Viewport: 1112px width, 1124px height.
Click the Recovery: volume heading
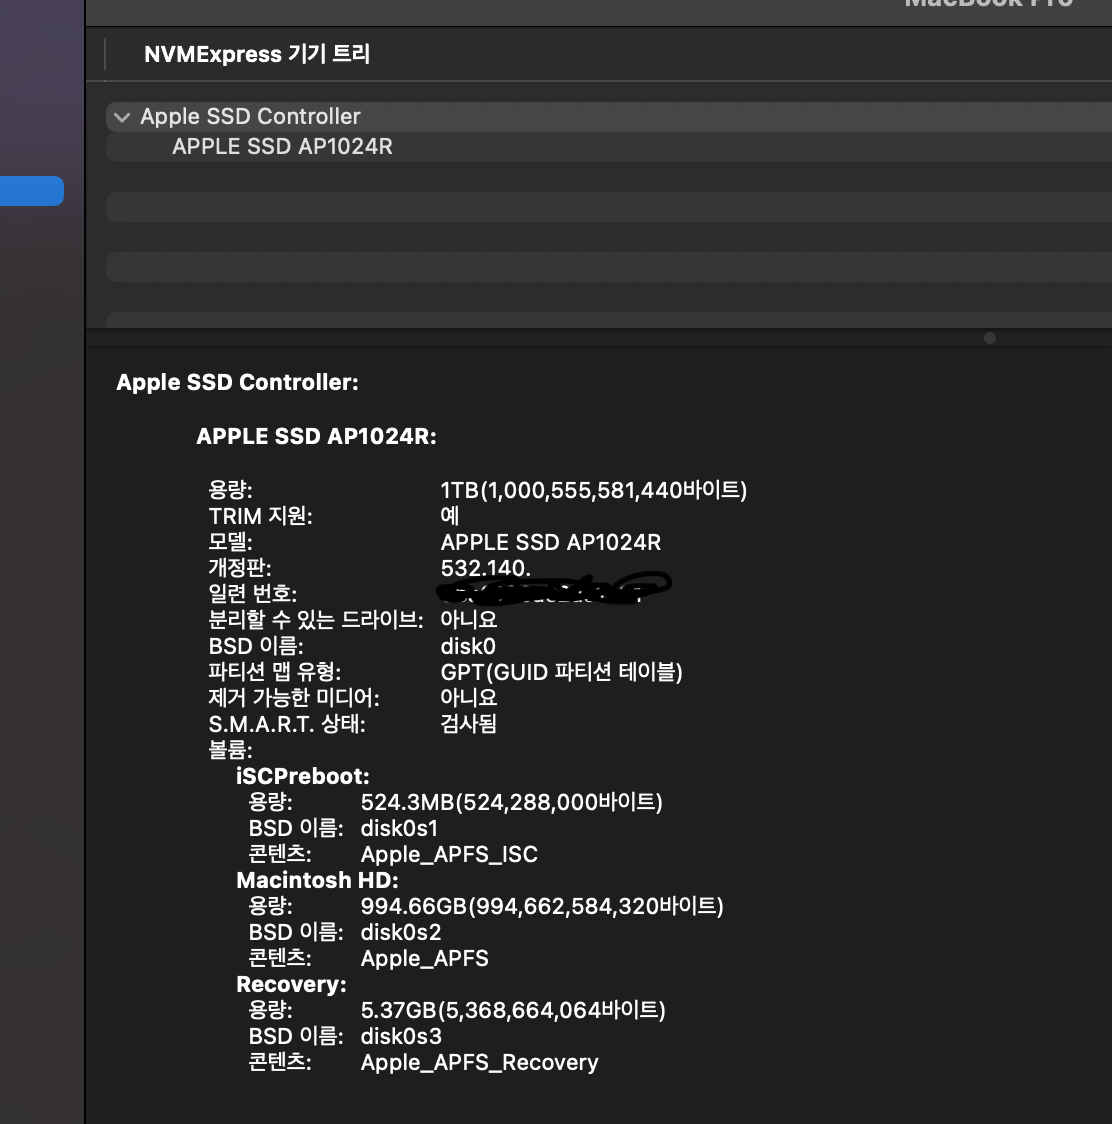pyautogui.click(x=291, y=984)
